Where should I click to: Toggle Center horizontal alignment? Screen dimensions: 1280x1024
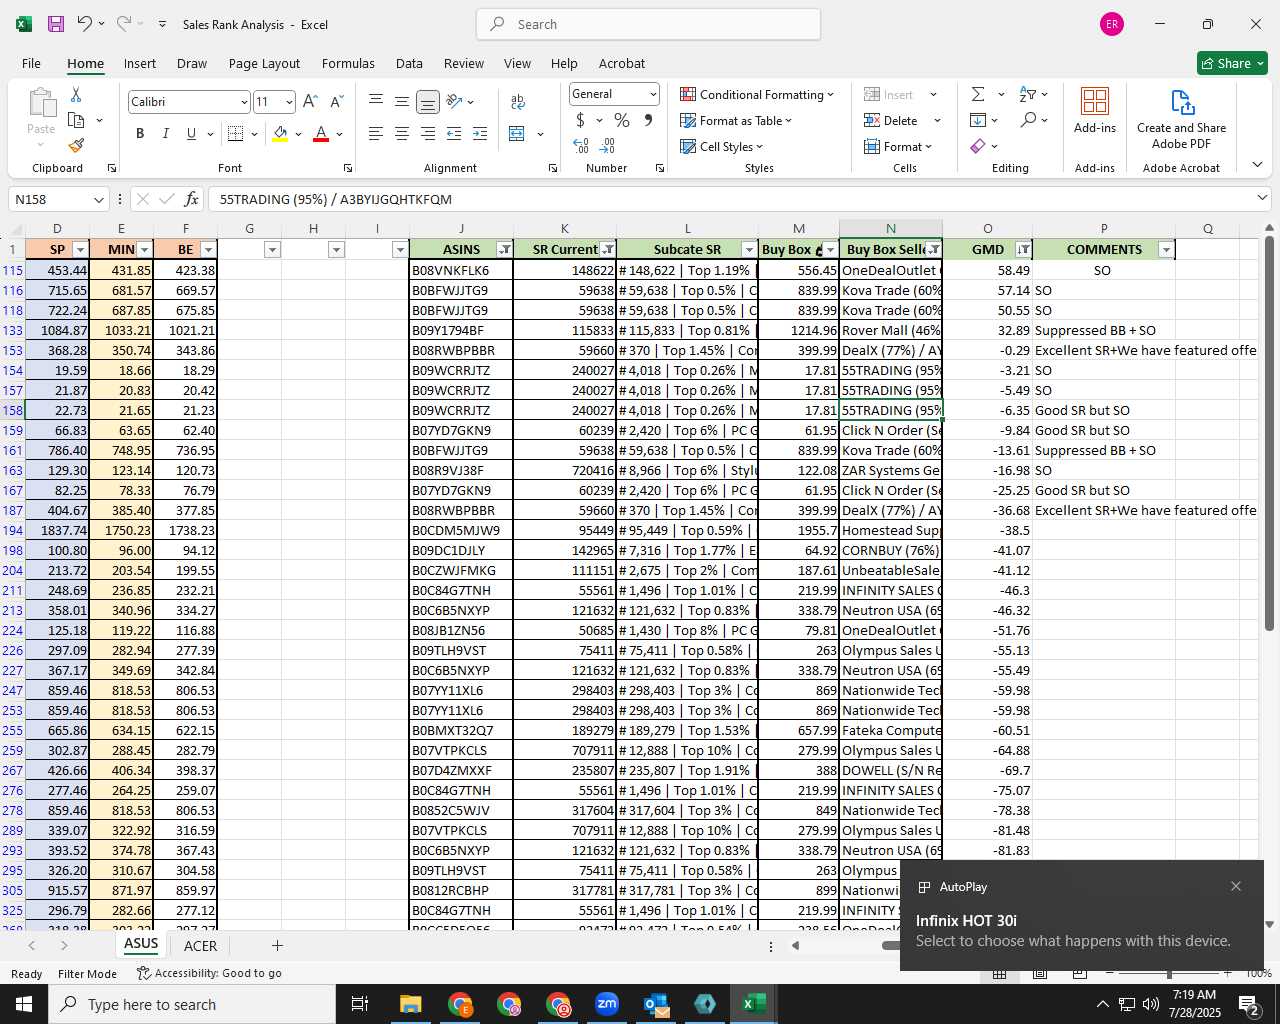tap(402, 134)
